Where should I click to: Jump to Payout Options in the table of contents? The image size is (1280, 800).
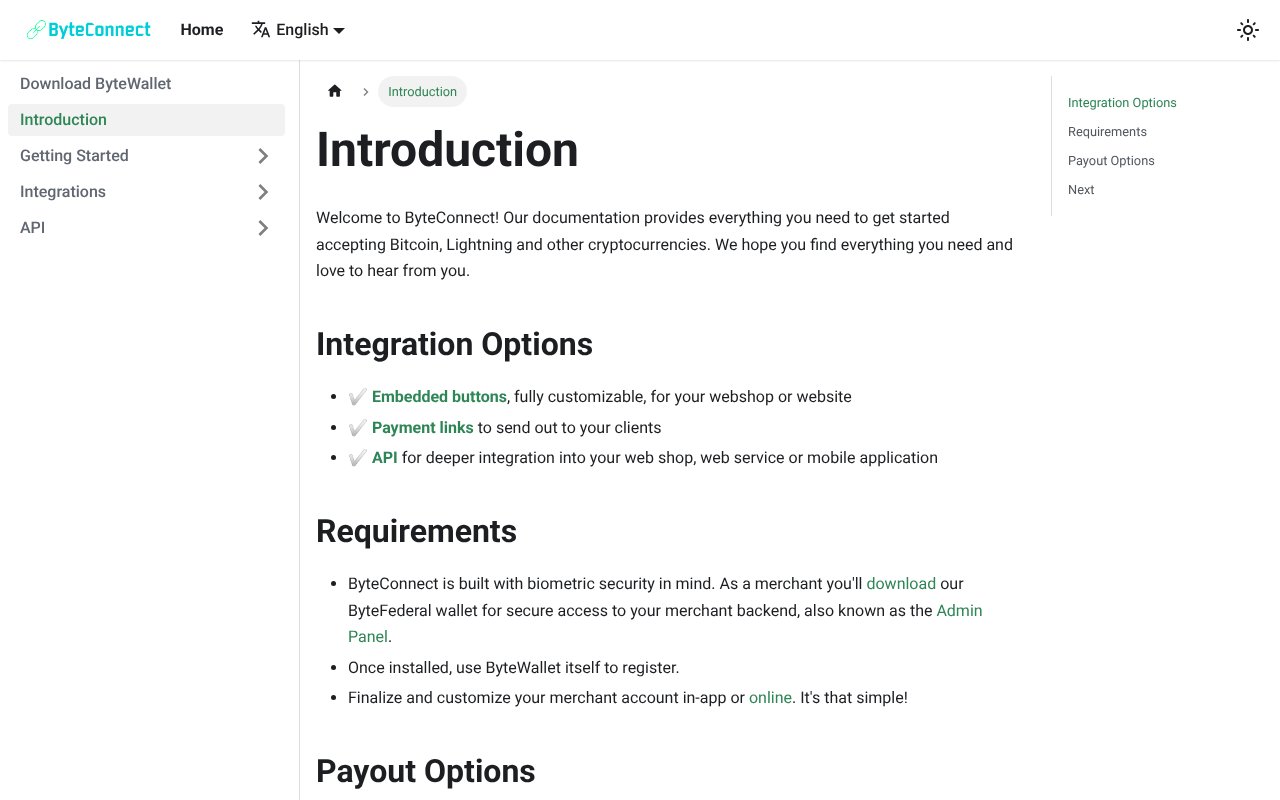1111,160
